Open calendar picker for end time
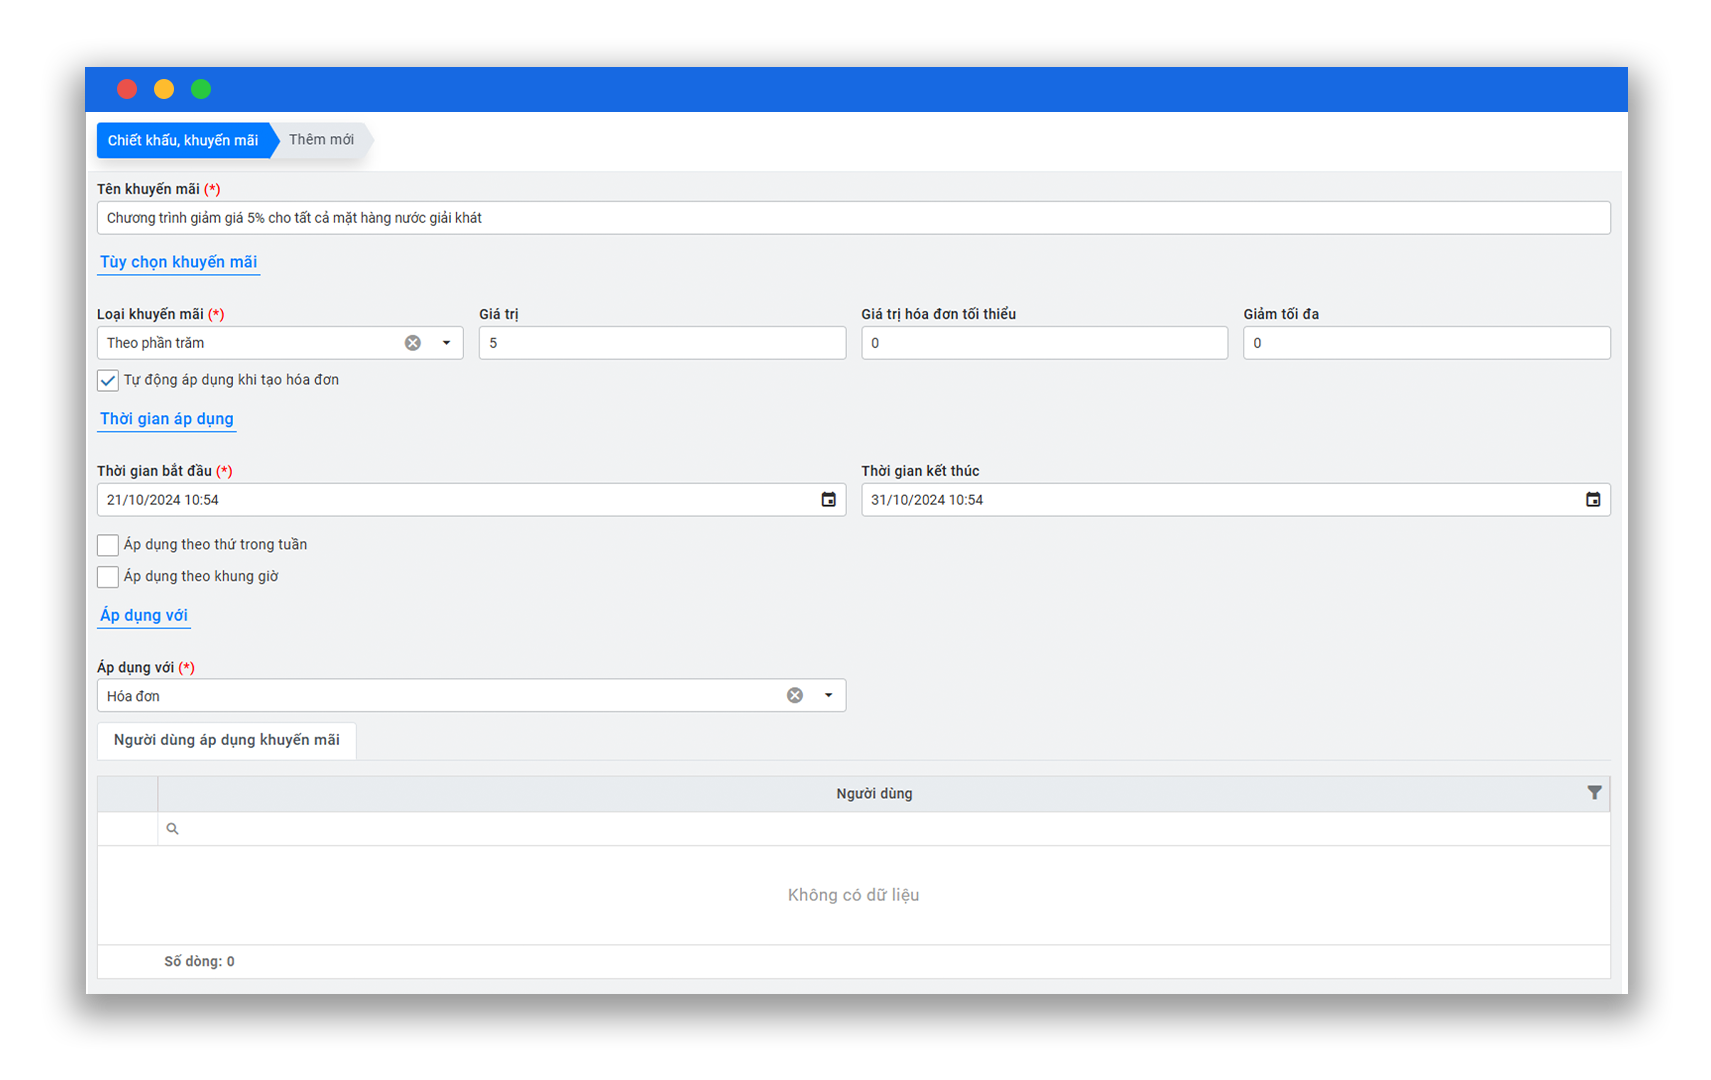Image resolution: width=1711 pixels, height=1080 pixels. pyautogui.click(x=1592, y=500)
